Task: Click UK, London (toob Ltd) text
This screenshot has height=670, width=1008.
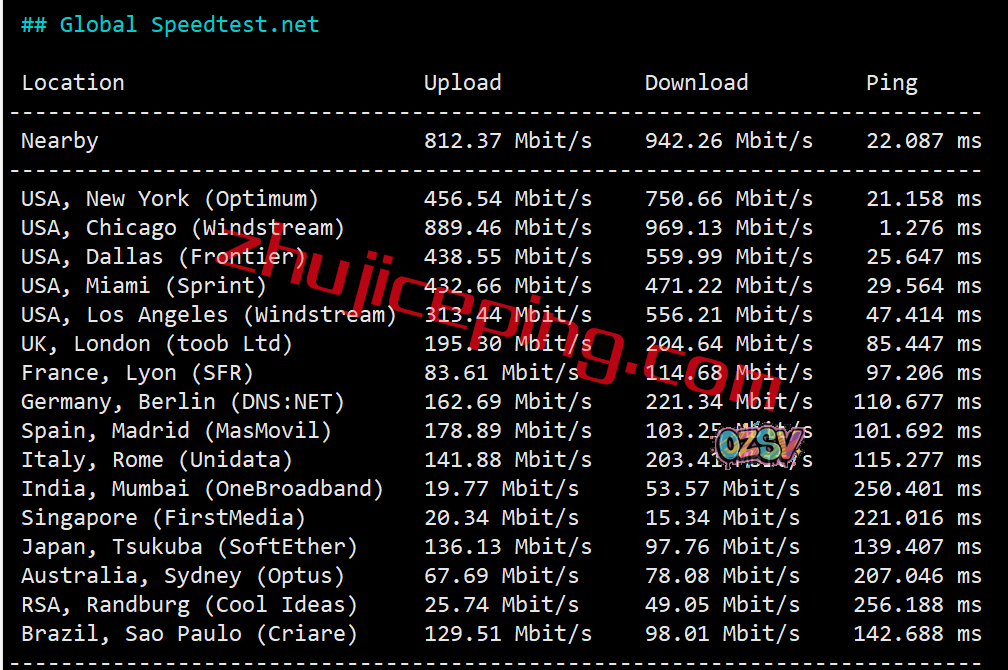Action: click(x=157, y=343)
